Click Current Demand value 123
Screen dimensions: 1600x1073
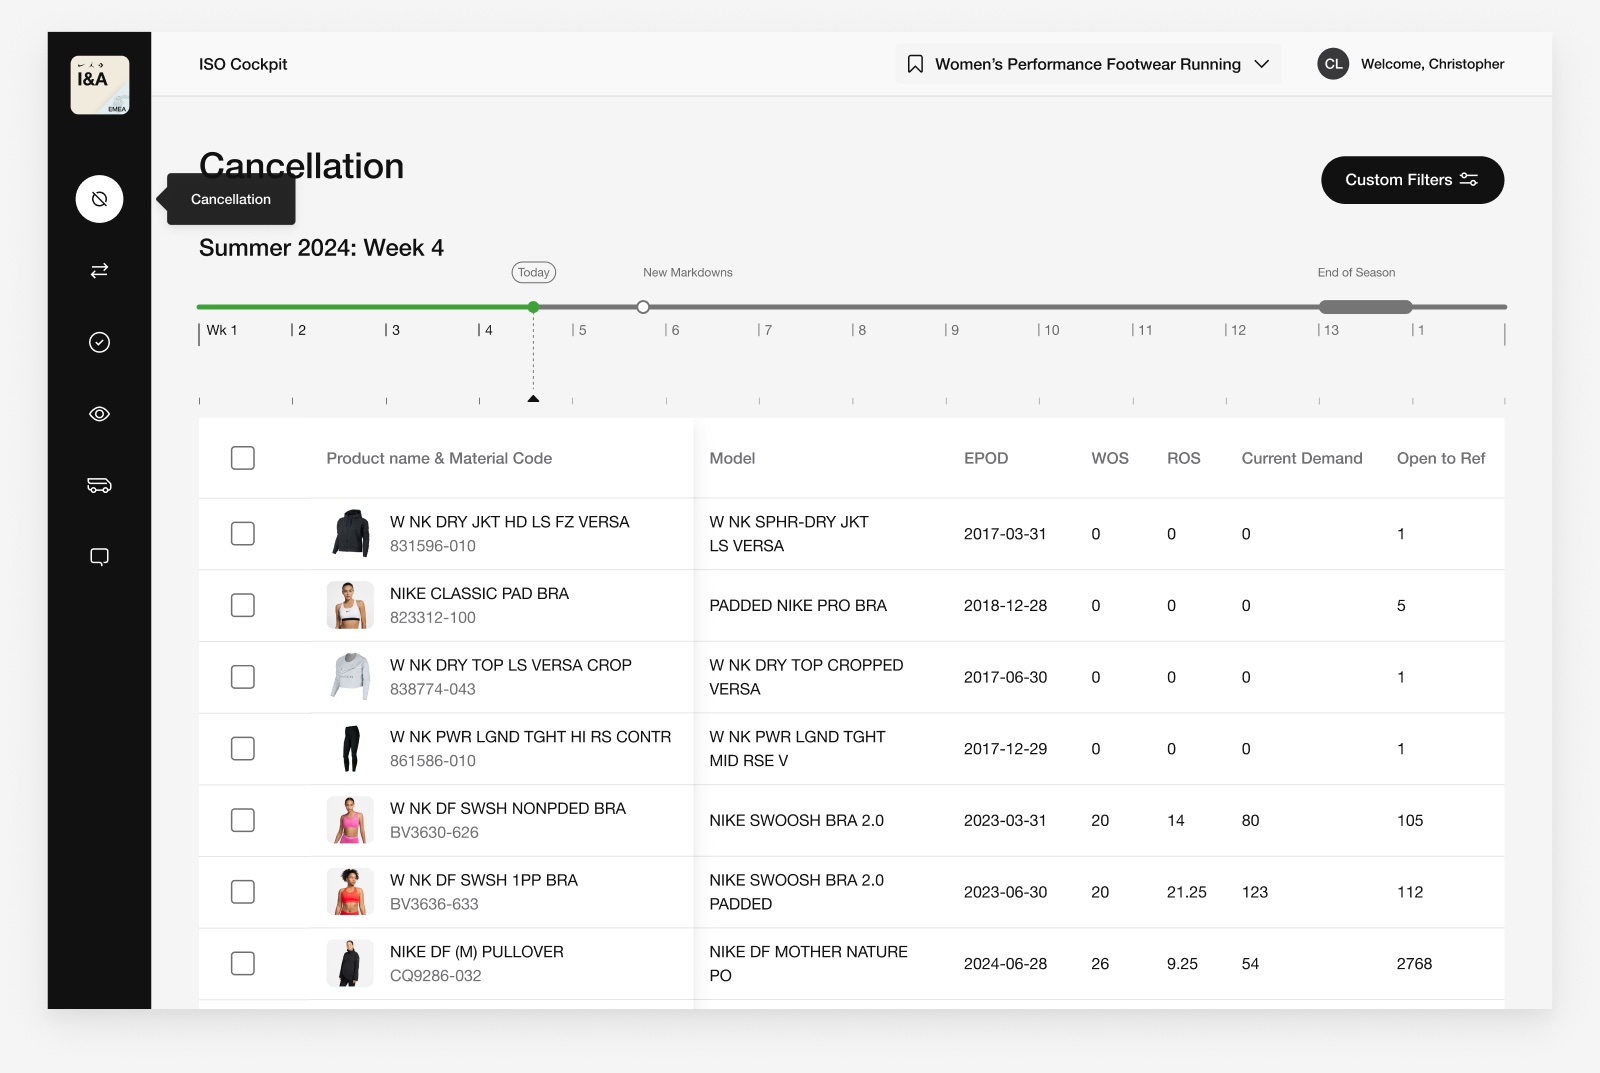[1254, 892]
